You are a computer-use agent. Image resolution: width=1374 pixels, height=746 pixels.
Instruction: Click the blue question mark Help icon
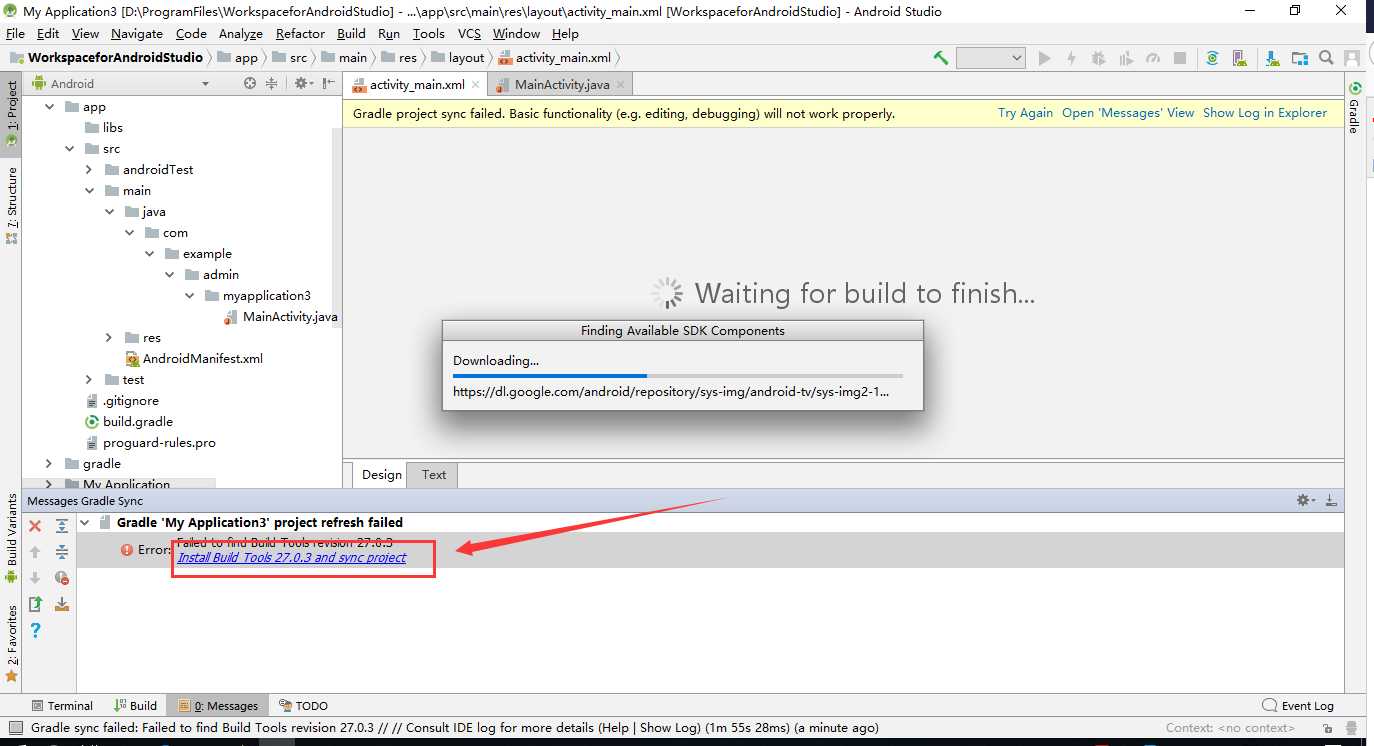pos(35,630)
